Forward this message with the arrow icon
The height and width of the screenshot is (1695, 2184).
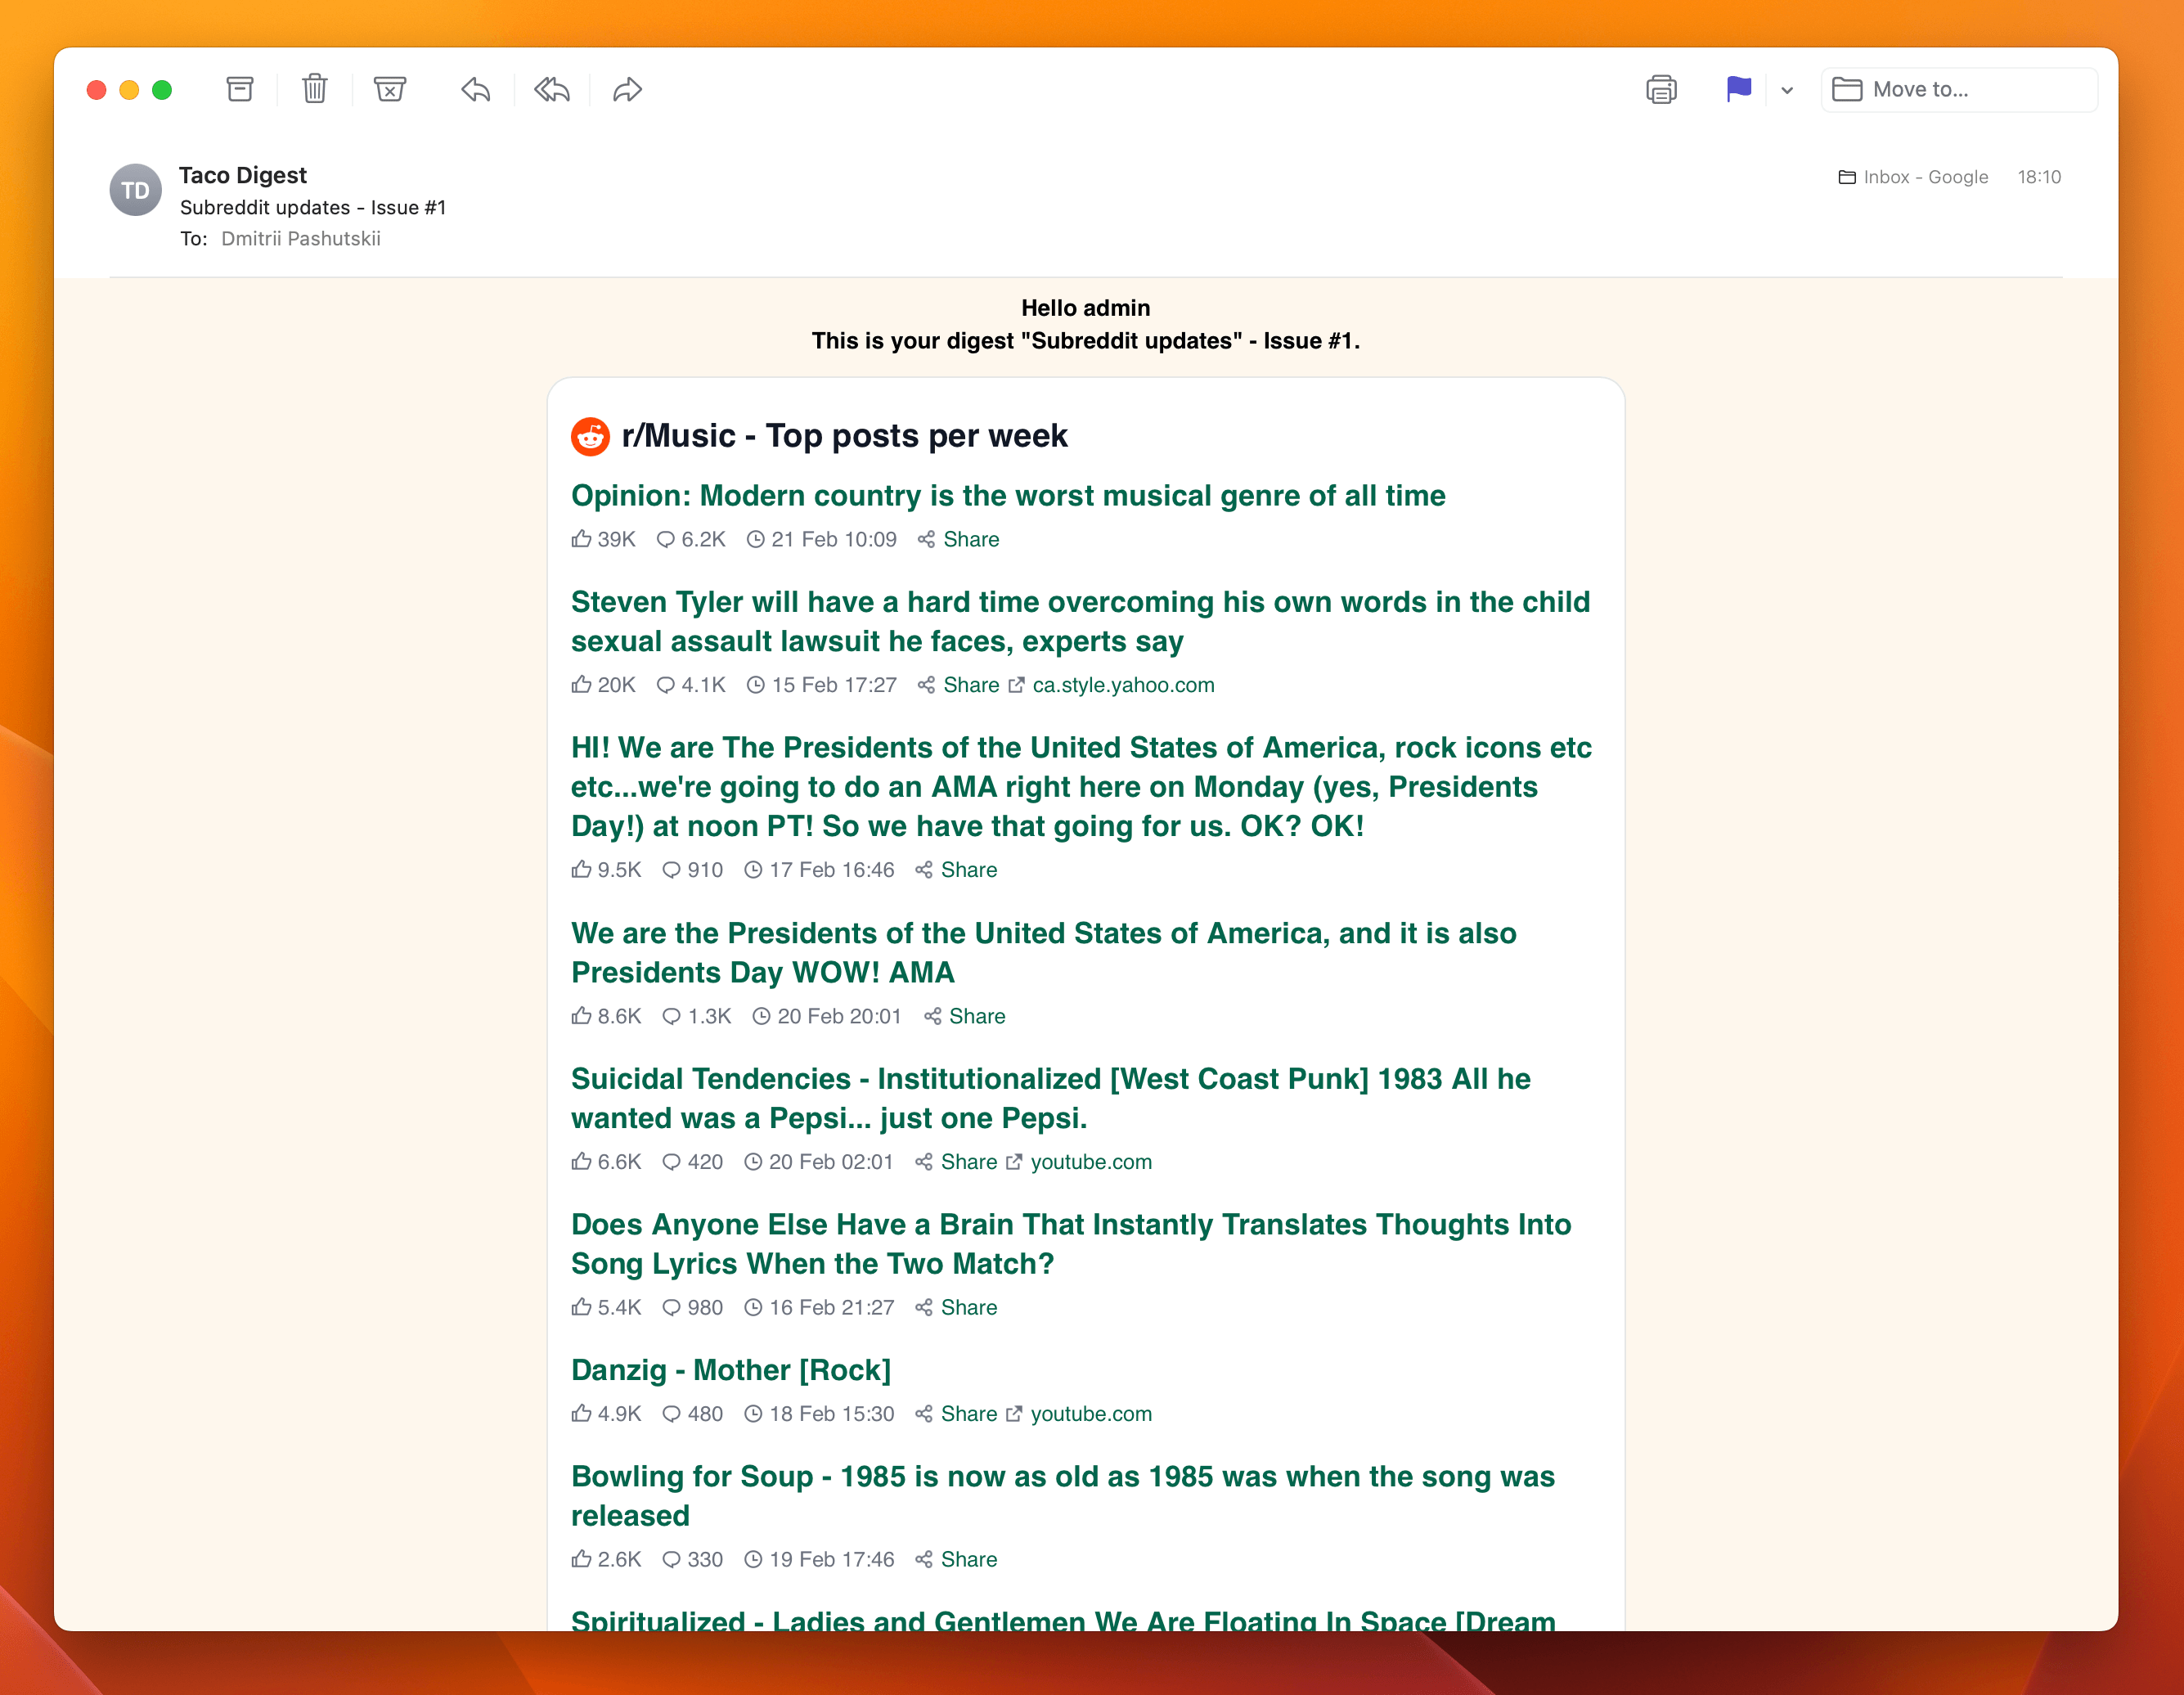click(627, 90)
